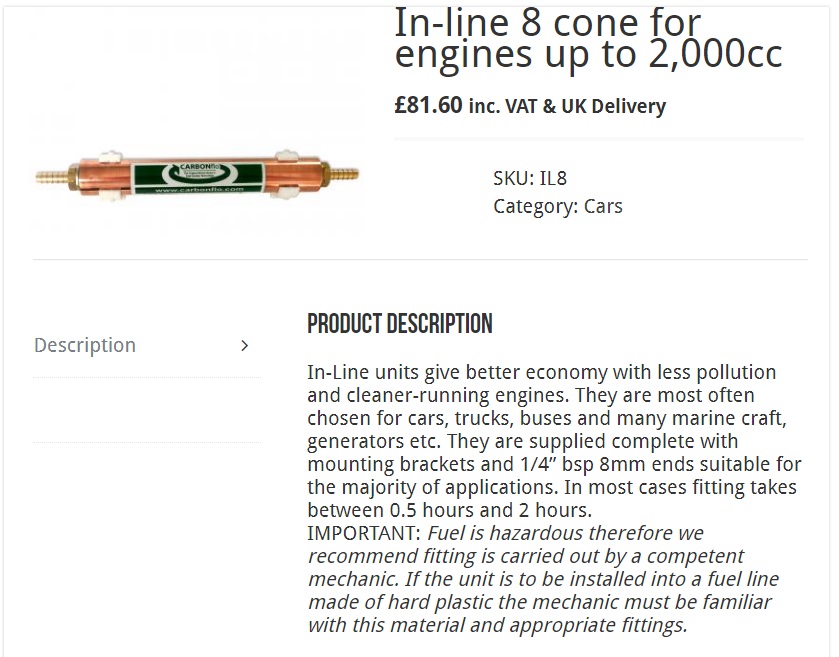
Task: Click the "Product Description" heading
Action: (x=400, y=324)
